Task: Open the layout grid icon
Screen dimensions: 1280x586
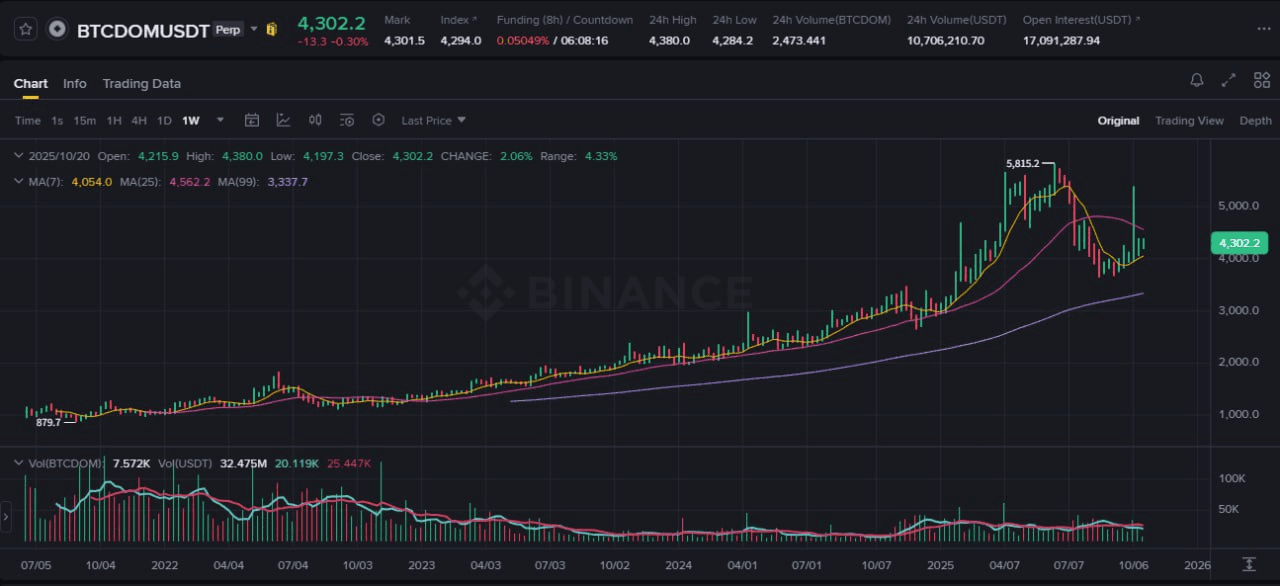Action: 1261,81
